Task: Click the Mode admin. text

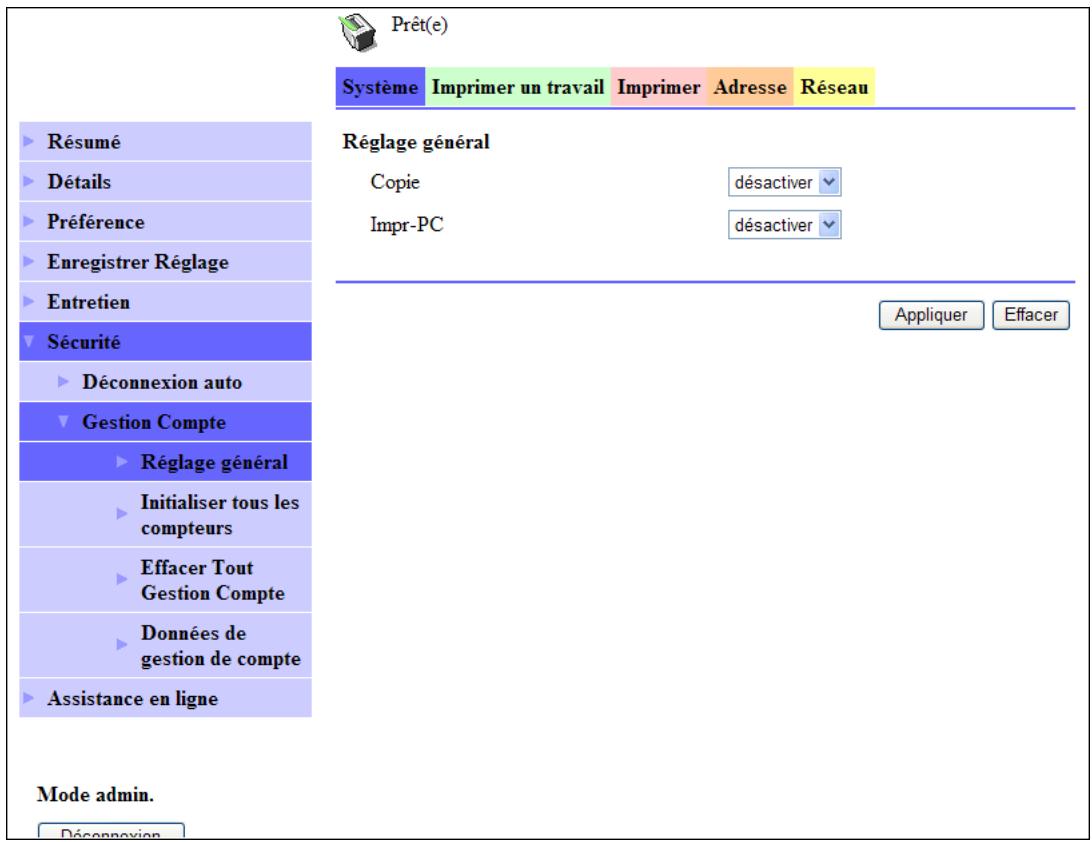Action: pyautogui.click(x=95, y=794)
